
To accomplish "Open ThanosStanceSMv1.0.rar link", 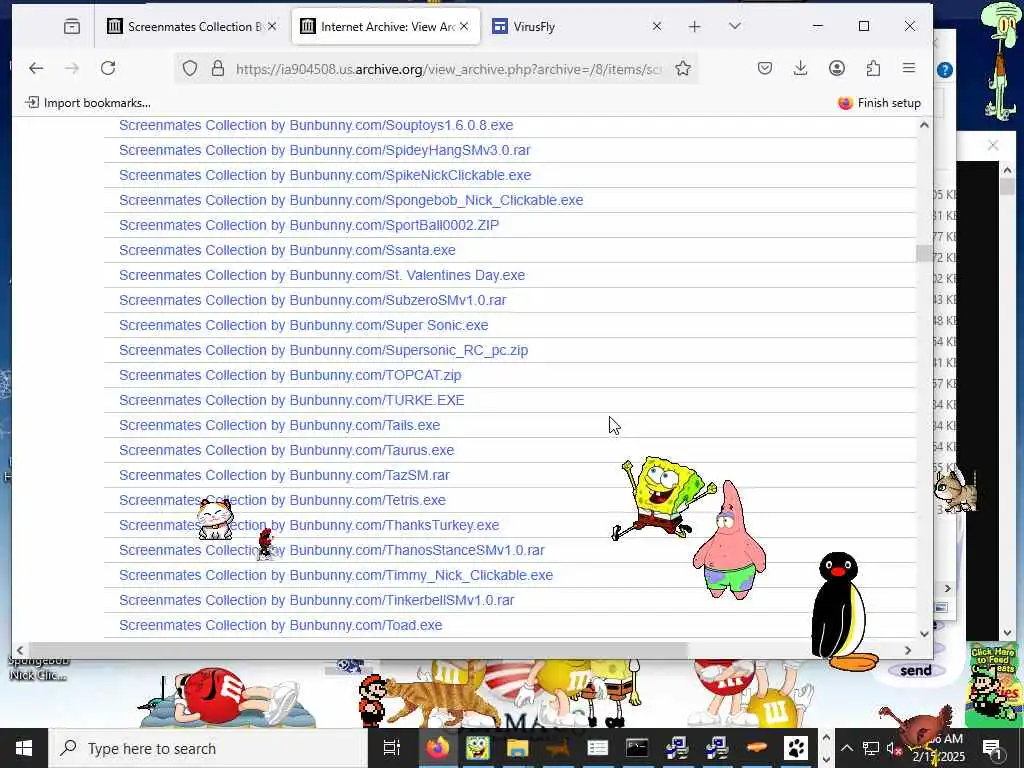I will click(331, 551).
